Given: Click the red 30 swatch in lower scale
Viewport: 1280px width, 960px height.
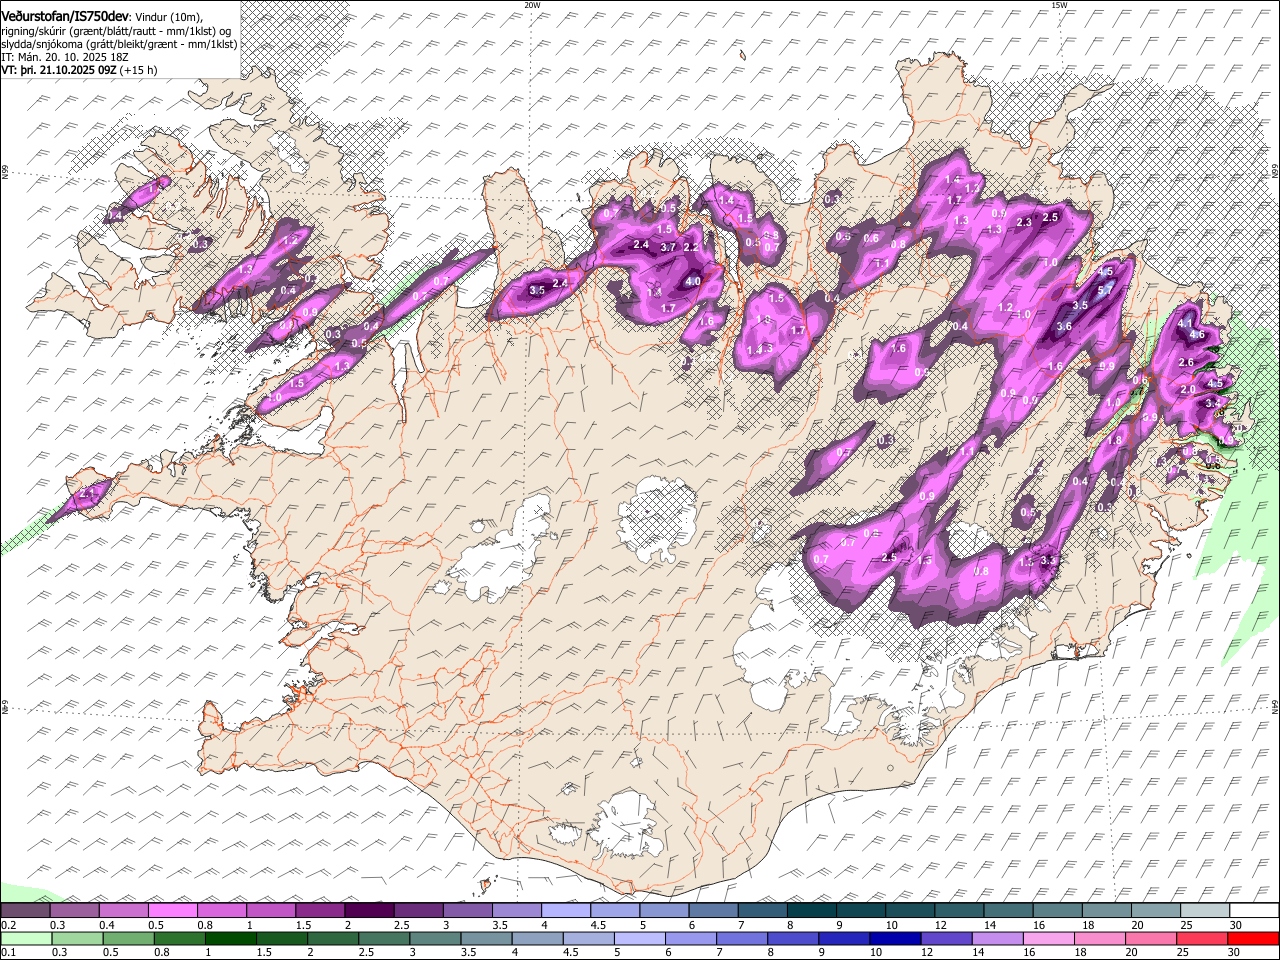Looking at the screenshot, I should click(x=1254, y=938).
